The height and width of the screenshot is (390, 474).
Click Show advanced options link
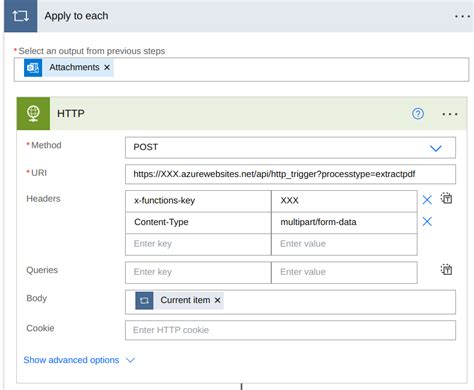point(71,360)
